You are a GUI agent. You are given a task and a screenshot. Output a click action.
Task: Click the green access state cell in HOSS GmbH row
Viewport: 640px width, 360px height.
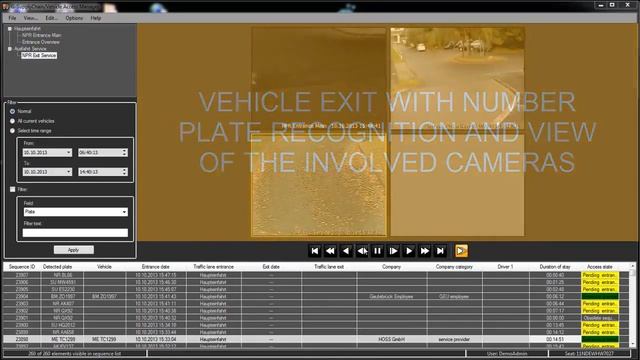(x=600, y=339)
